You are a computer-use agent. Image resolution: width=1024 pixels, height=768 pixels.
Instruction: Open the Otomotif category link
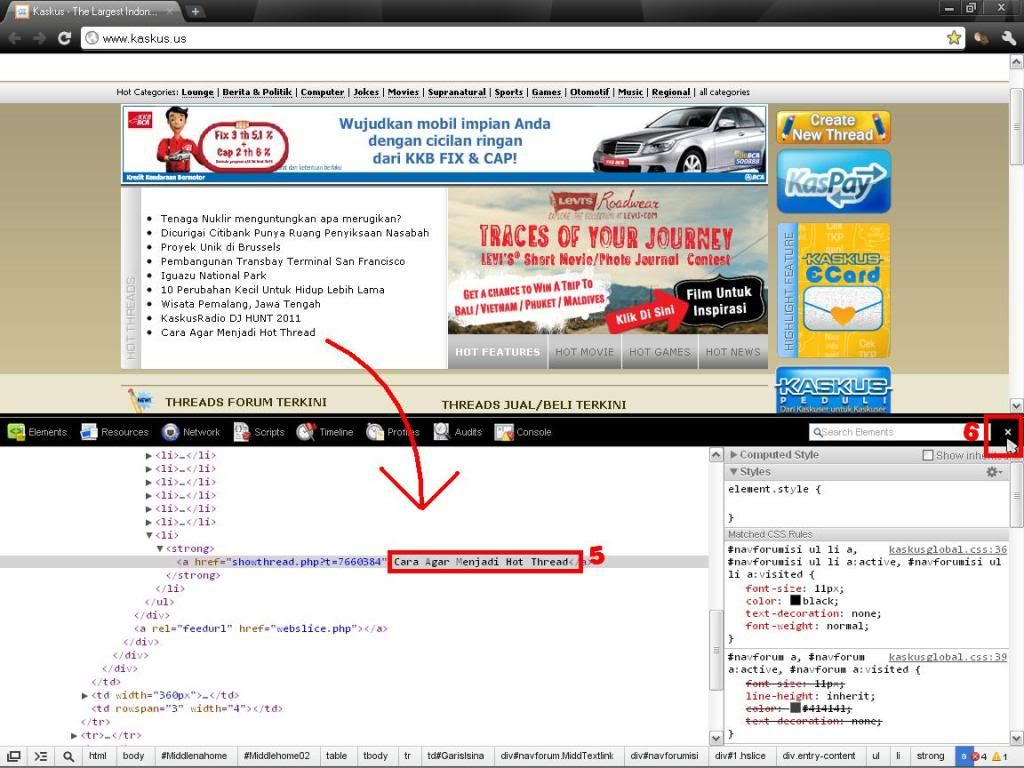pyautogui.click(x=590, y=92)
